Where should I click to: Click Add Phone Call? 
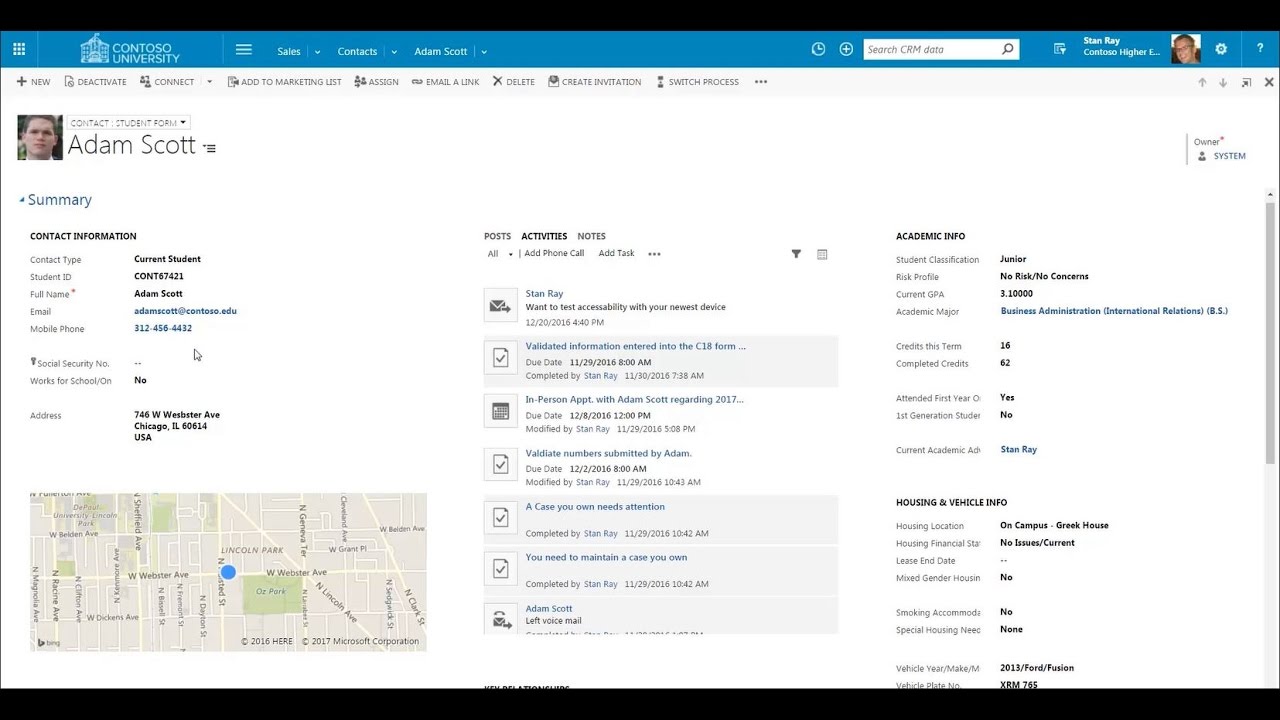click(554, 253)
